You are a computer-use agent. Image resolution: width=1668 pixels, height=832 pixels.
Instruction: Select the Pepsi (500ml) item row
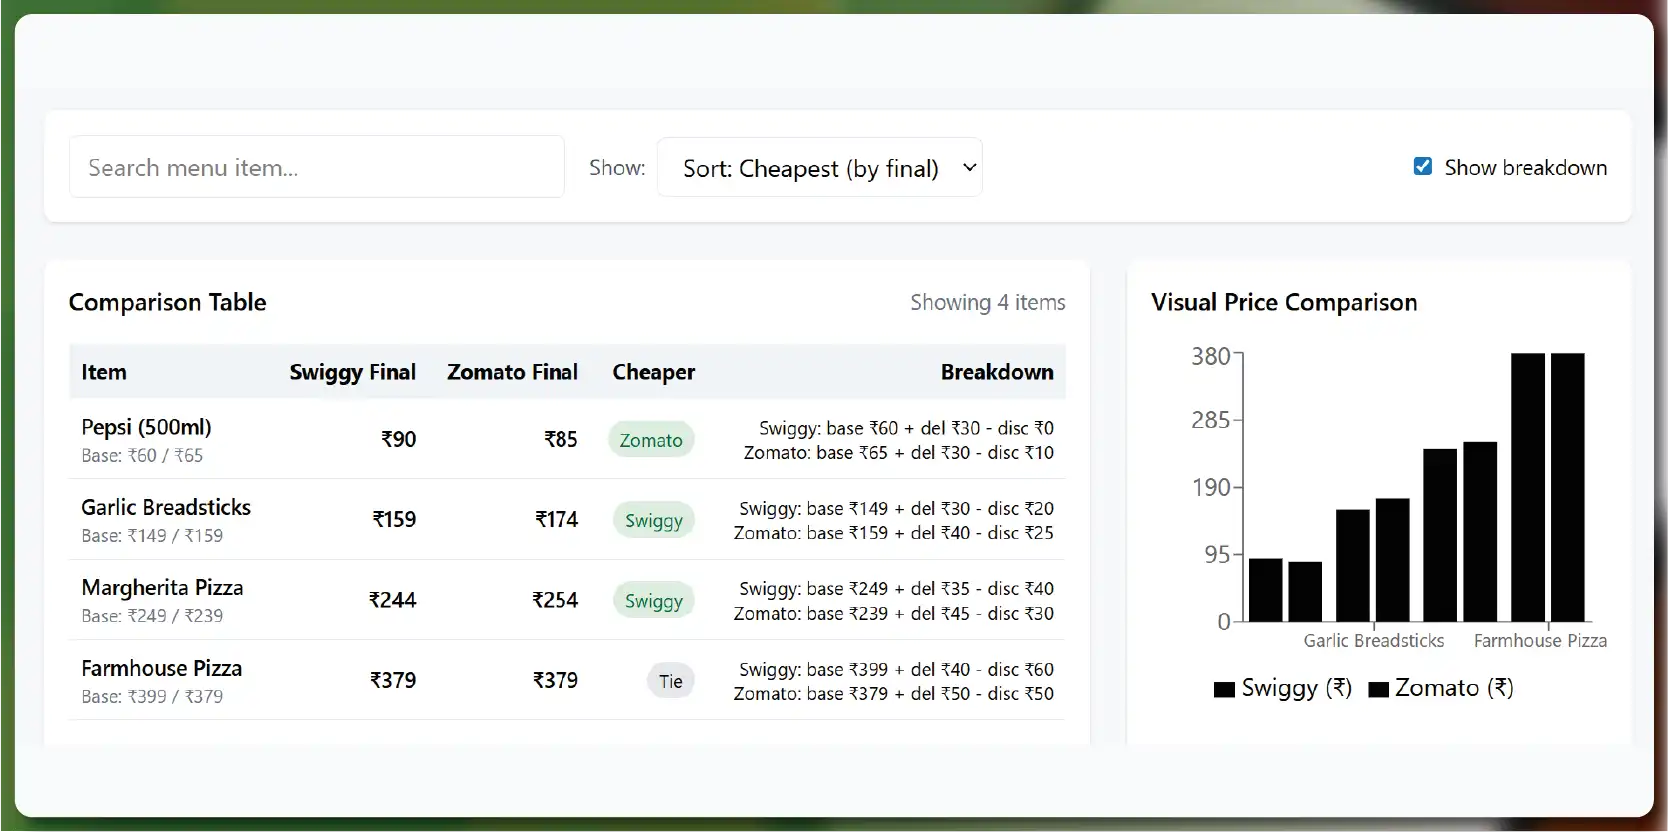pyautogui.click(x=146, y=428)
